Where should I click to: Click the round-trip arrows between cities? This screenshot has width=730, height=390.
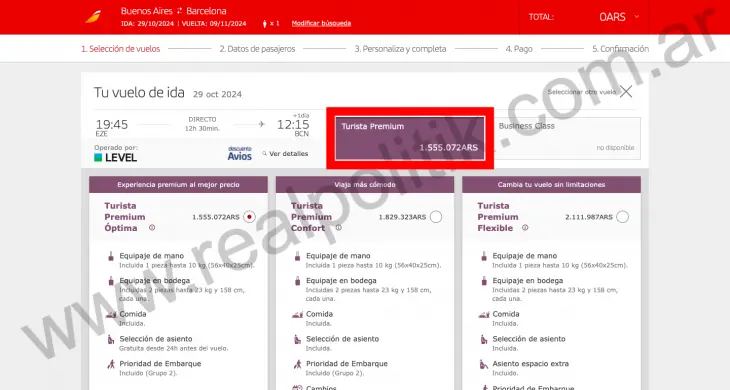pyautogui.click(x=179, y=11)
